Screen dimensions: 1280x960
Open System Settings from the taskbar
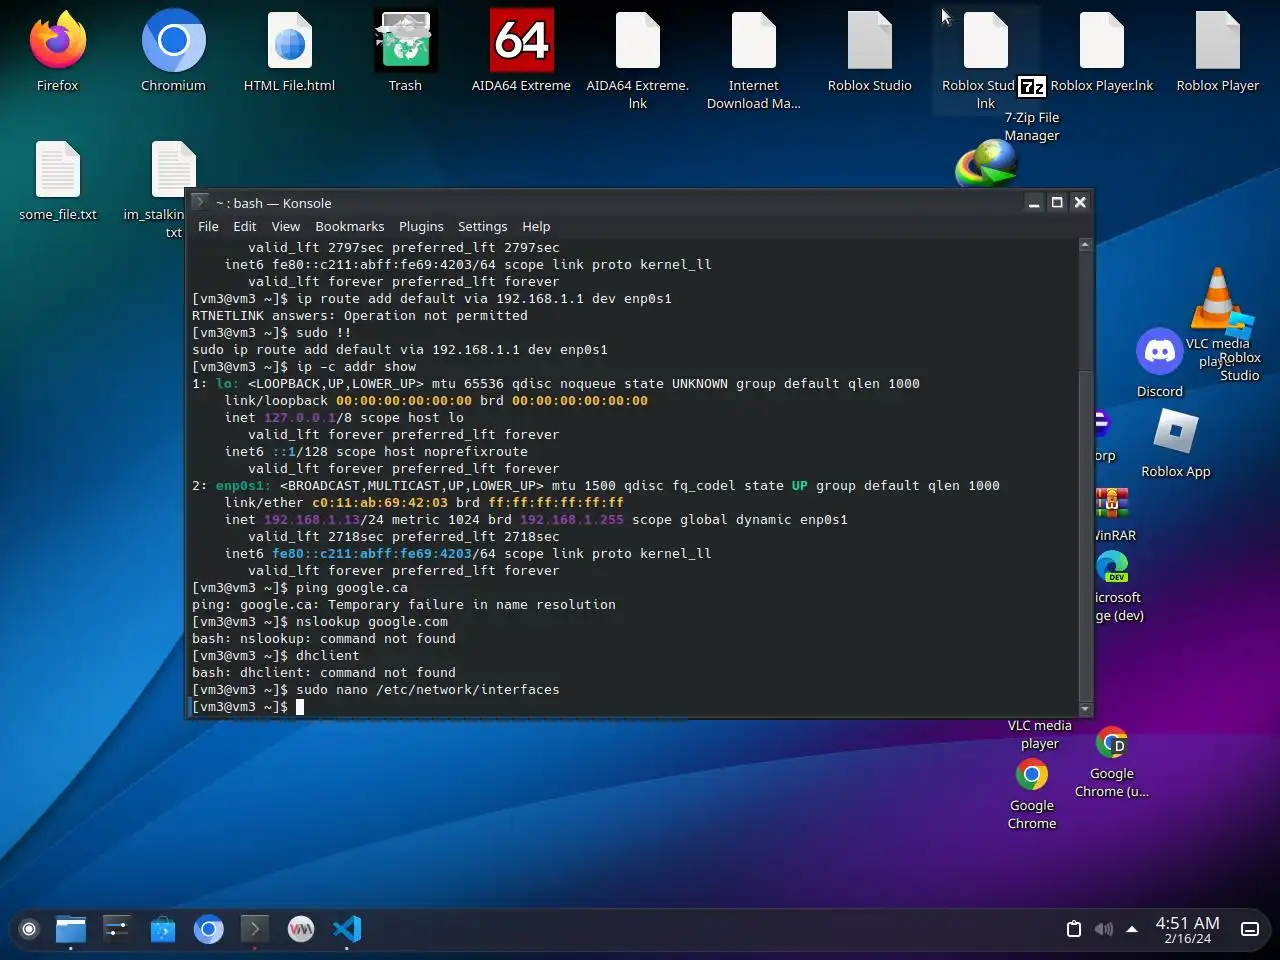click(117, 929)
